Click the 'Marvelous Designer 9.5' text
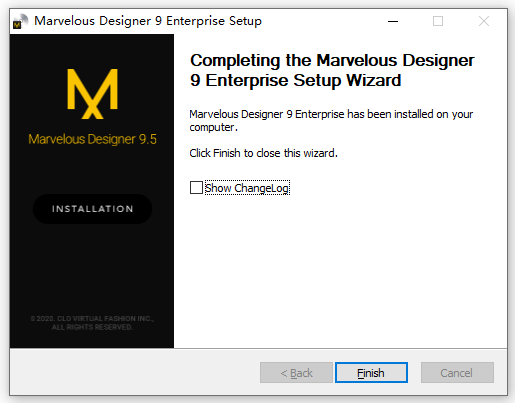Viewport: 515px width, 403px height. 92,139
